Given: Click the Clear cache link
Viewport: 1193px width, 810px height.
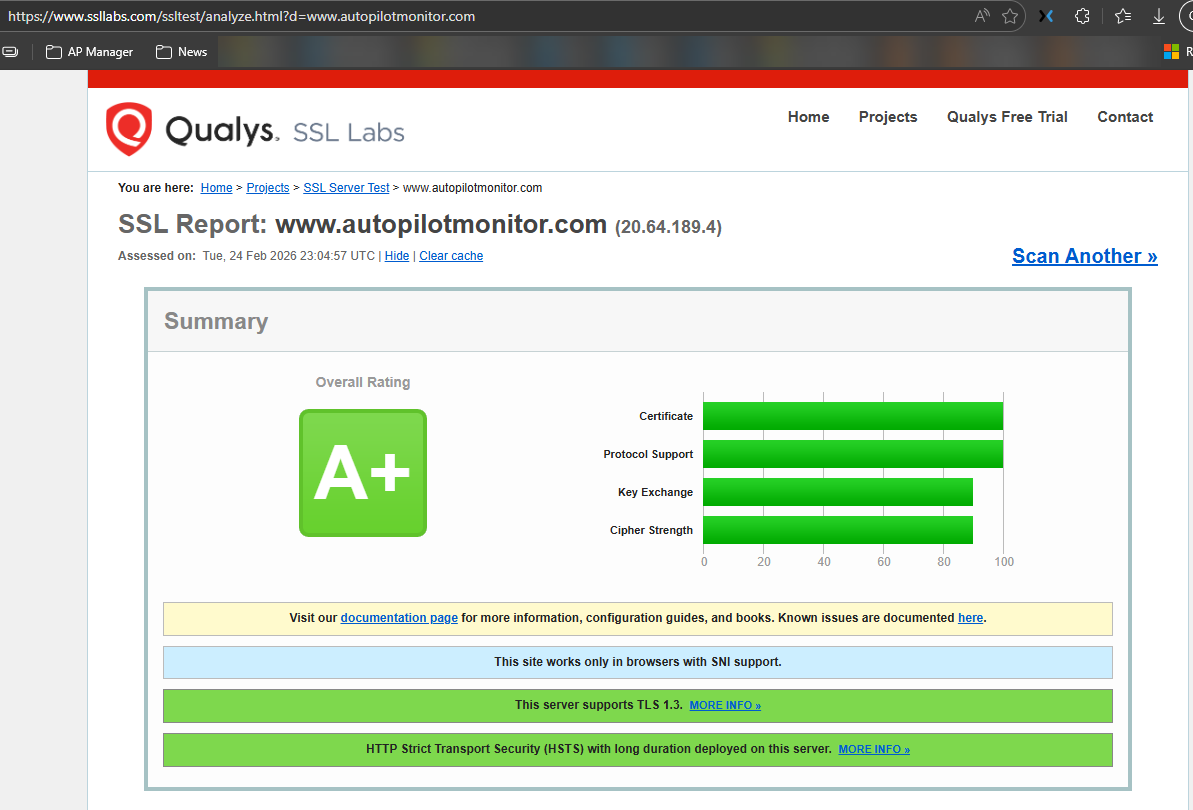Looking at the screenshot, I should [451, 256].
